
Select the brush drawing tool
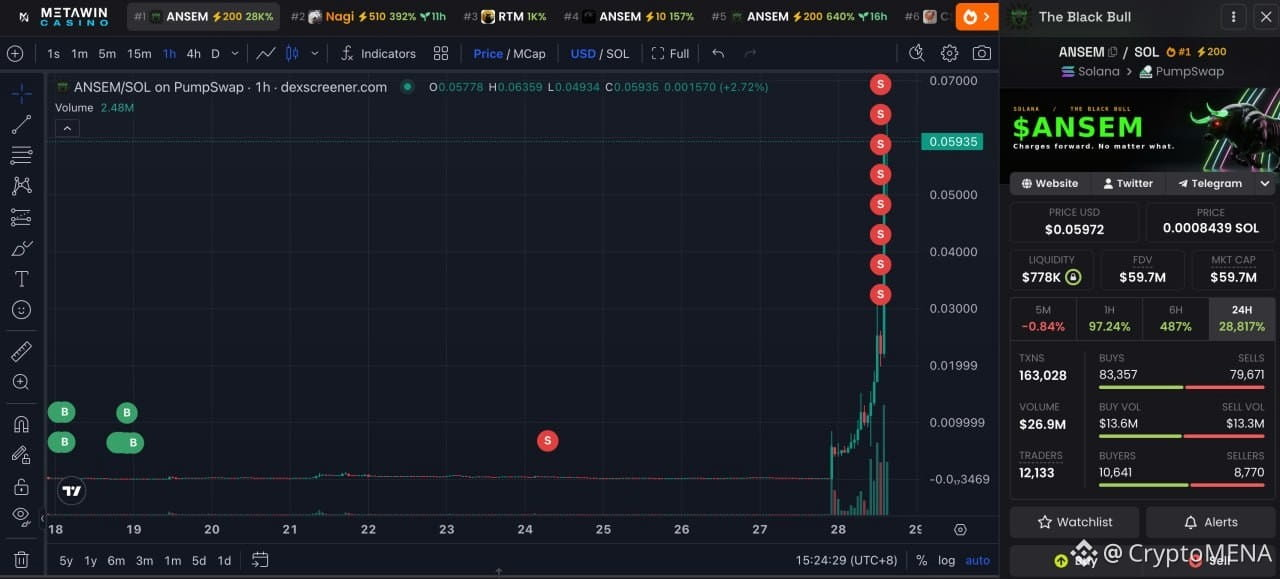[x=21, y=248]
